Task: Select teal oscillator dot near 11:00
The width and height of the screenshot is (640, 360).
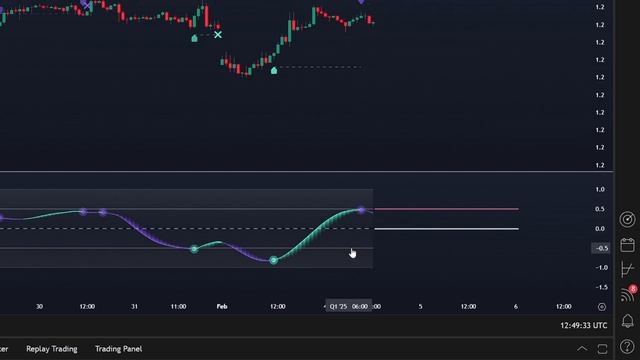Action: point(194,249)
